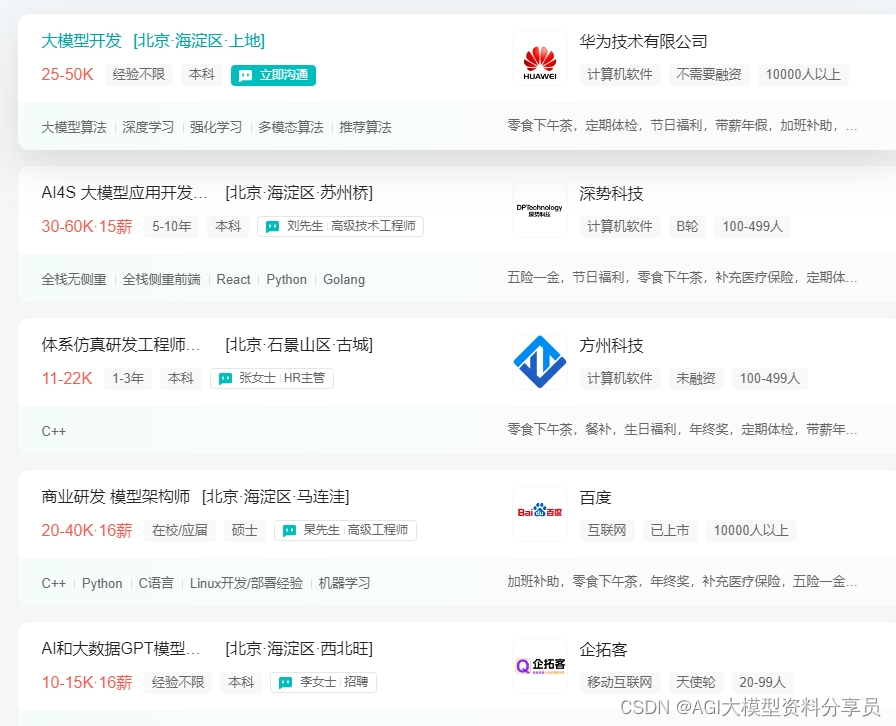The height and width of the screenshot is (726, 896).
Task: Open the AI和大数据GPT模型 job link
Action: pos(121,649)
